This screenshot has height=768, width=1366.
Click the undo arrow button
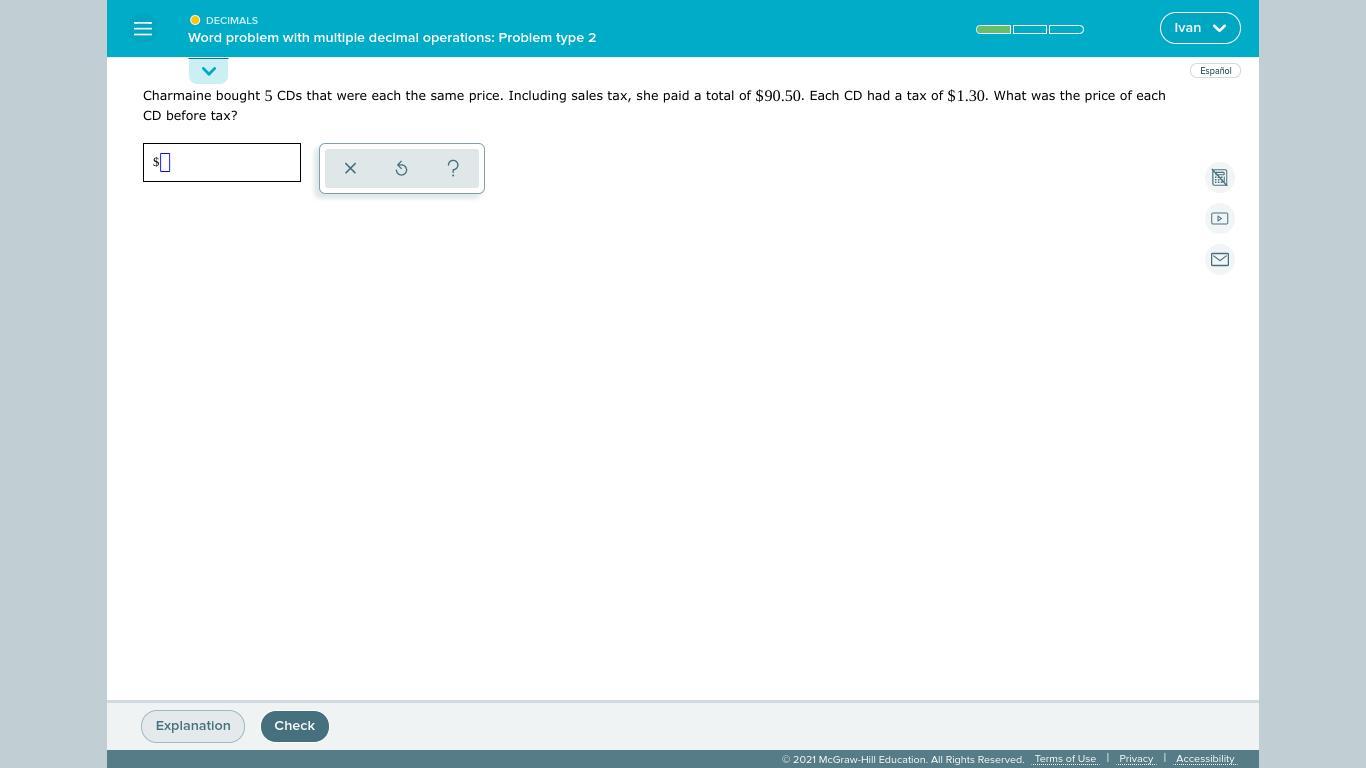tap(401, 168)
